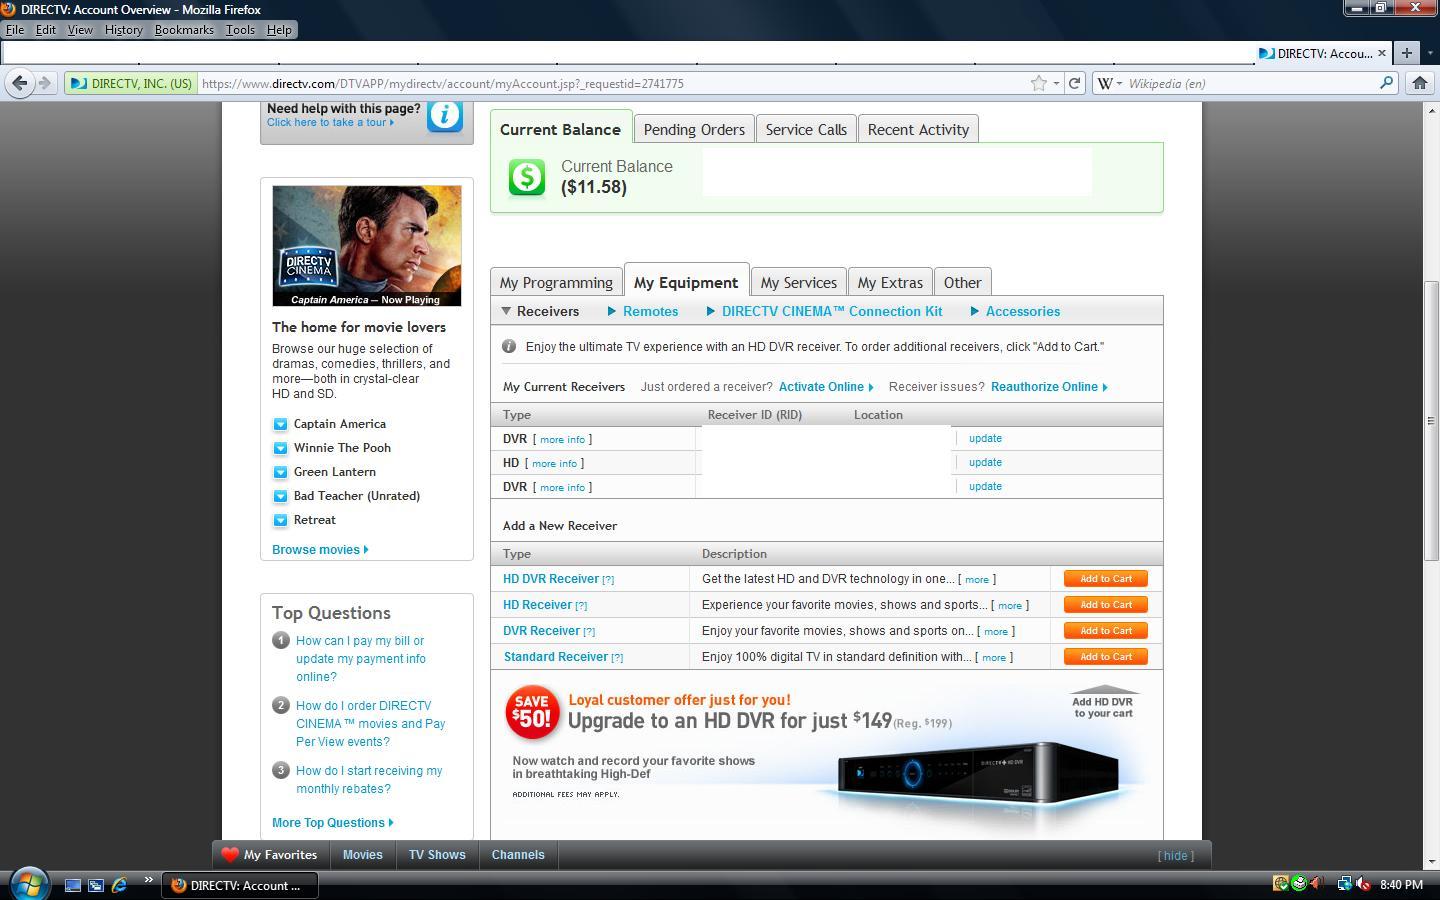Reload the page with the refresh icon
Screen dimensions: 1440x900
click(x=1074, y=83)
